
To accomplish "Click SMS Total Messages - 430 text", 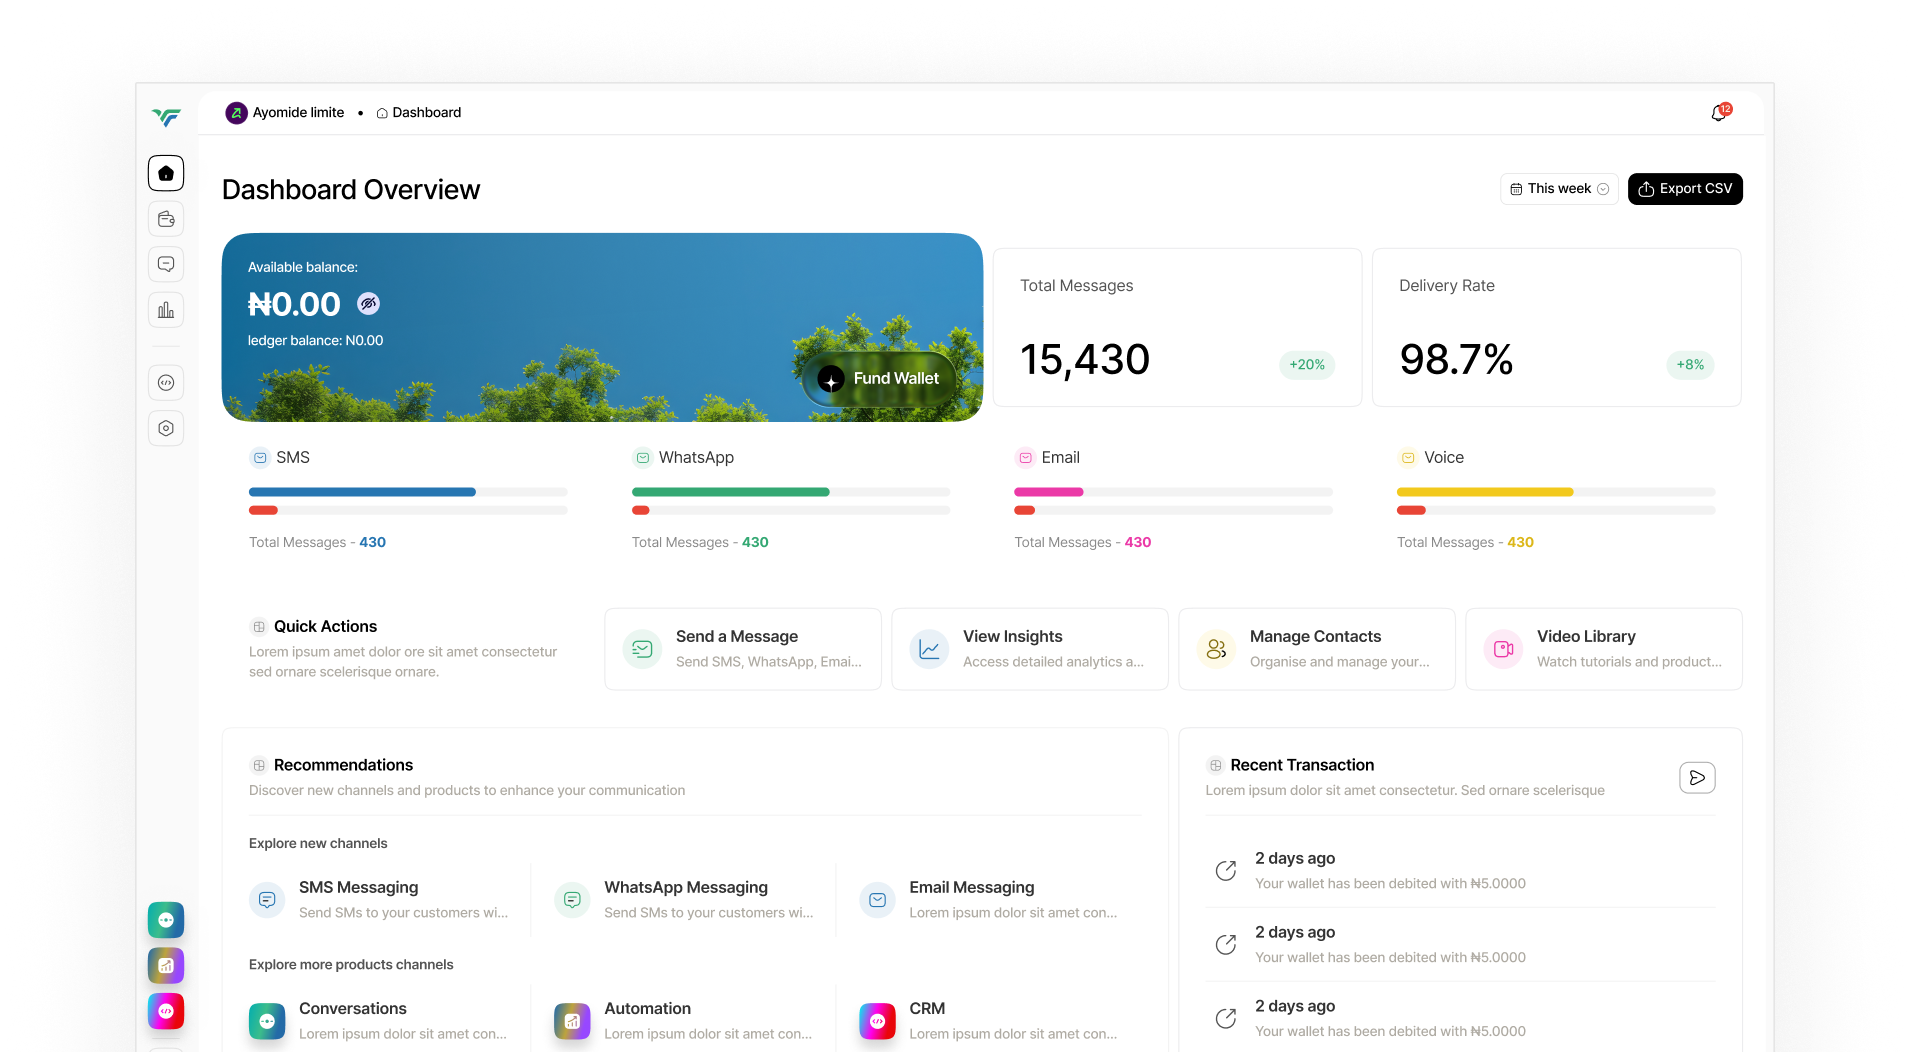I will tap(317, 543).
